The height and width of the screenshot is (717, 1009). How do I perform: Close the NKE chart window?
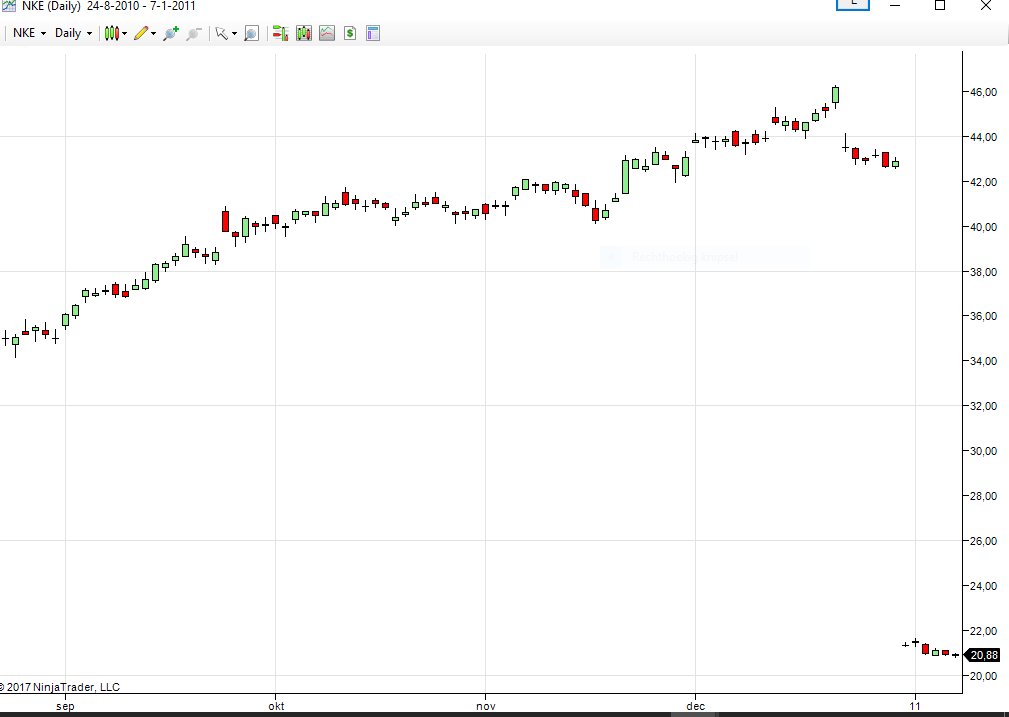(986, 5)
